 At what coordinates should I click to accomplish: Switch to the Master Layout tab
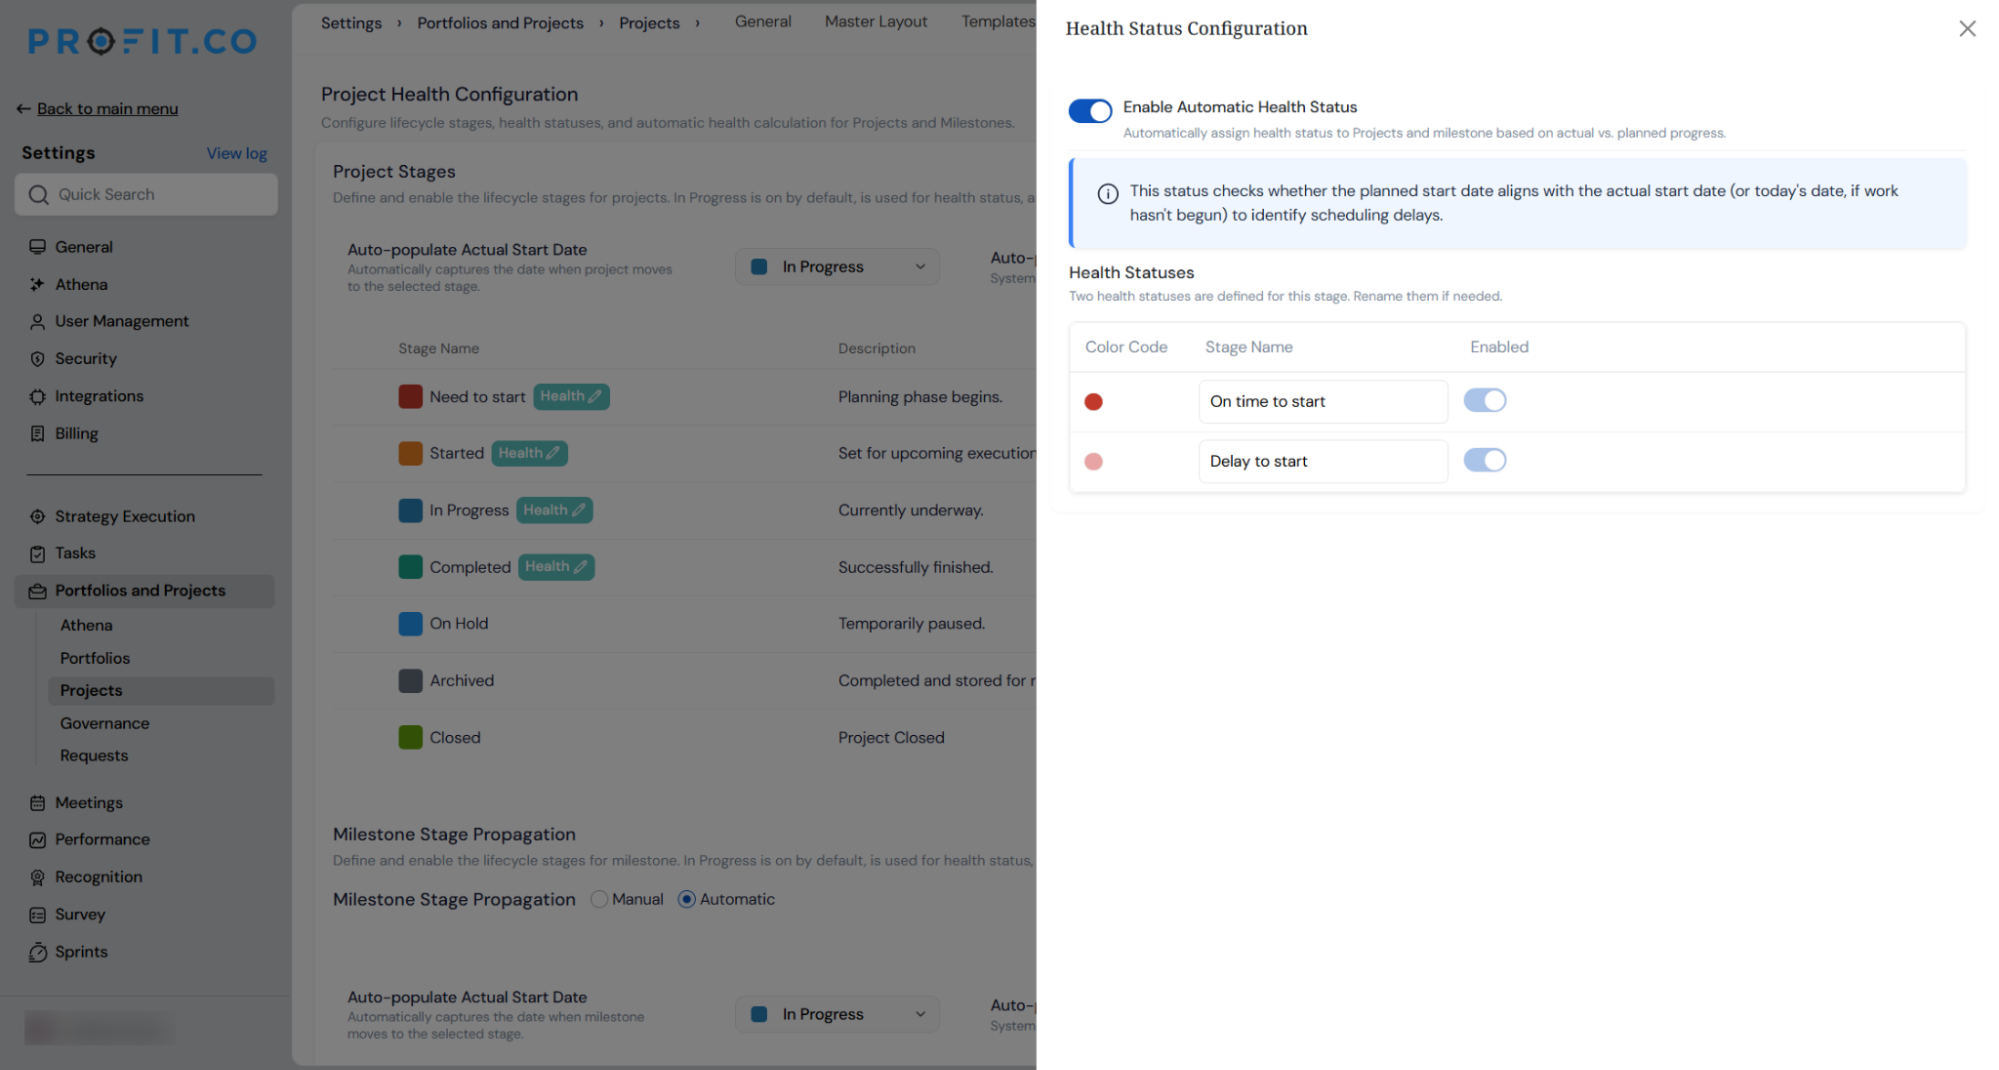click(876, 21)
